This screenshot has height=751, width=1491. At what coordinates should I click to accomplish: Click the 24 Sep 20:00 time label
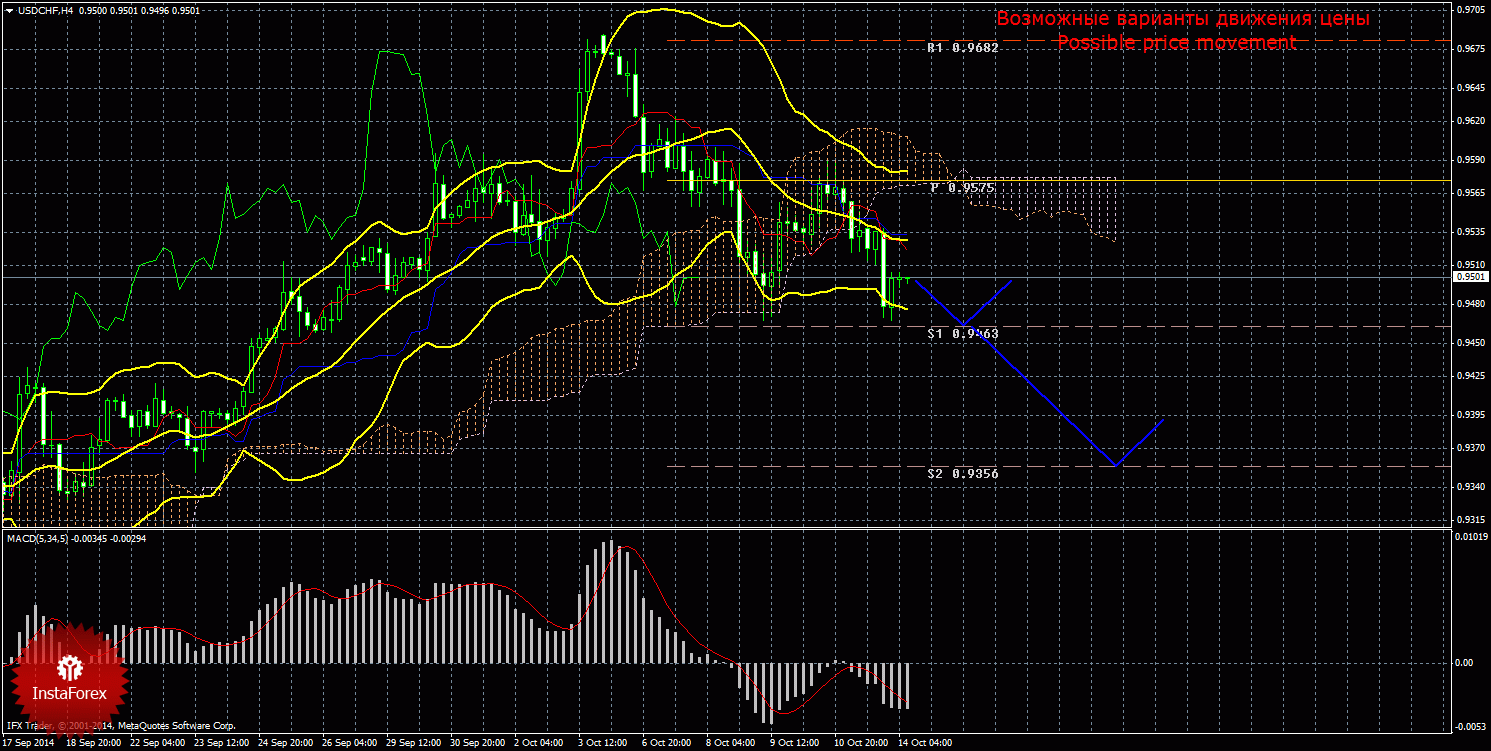coord(285,743)
